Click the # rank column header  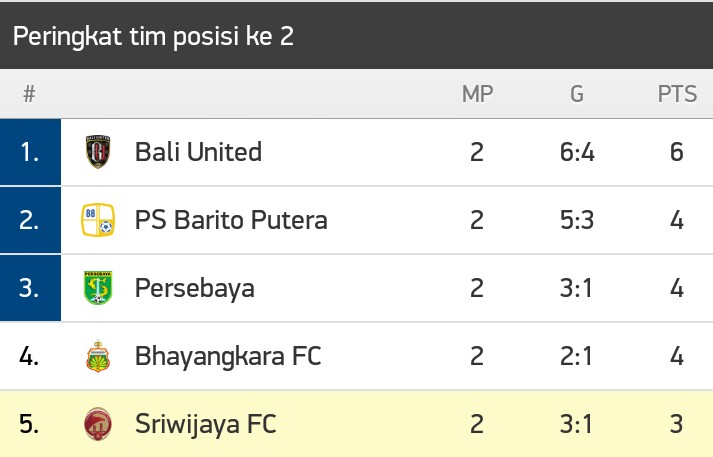[29, 95]
